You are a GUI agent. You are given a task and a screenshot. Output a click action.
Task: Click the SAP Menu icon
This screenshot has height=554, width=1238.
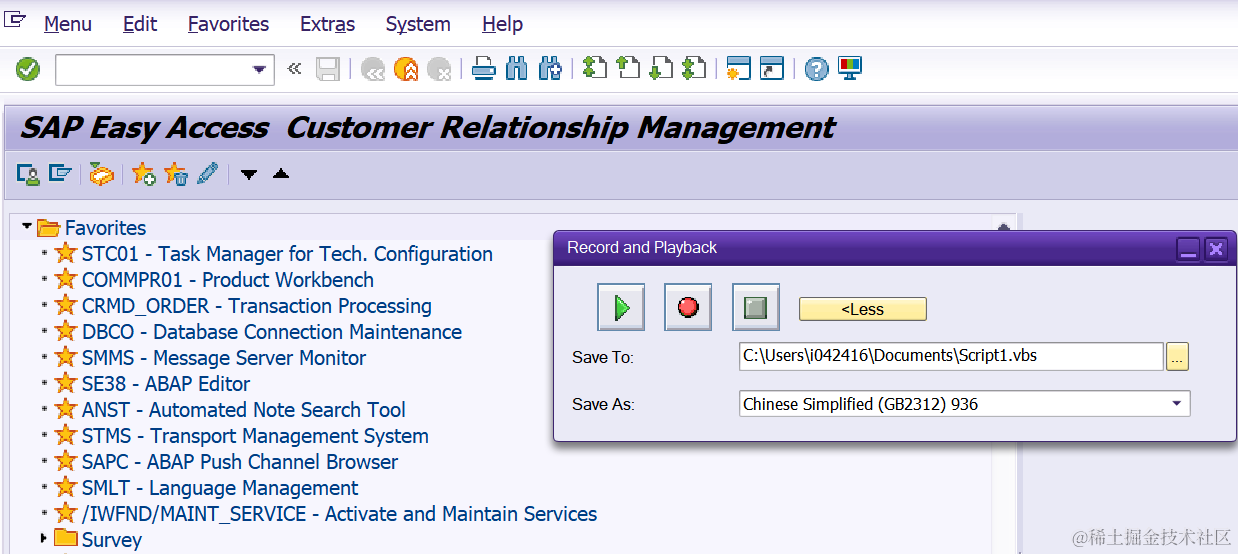pos(61,174)
